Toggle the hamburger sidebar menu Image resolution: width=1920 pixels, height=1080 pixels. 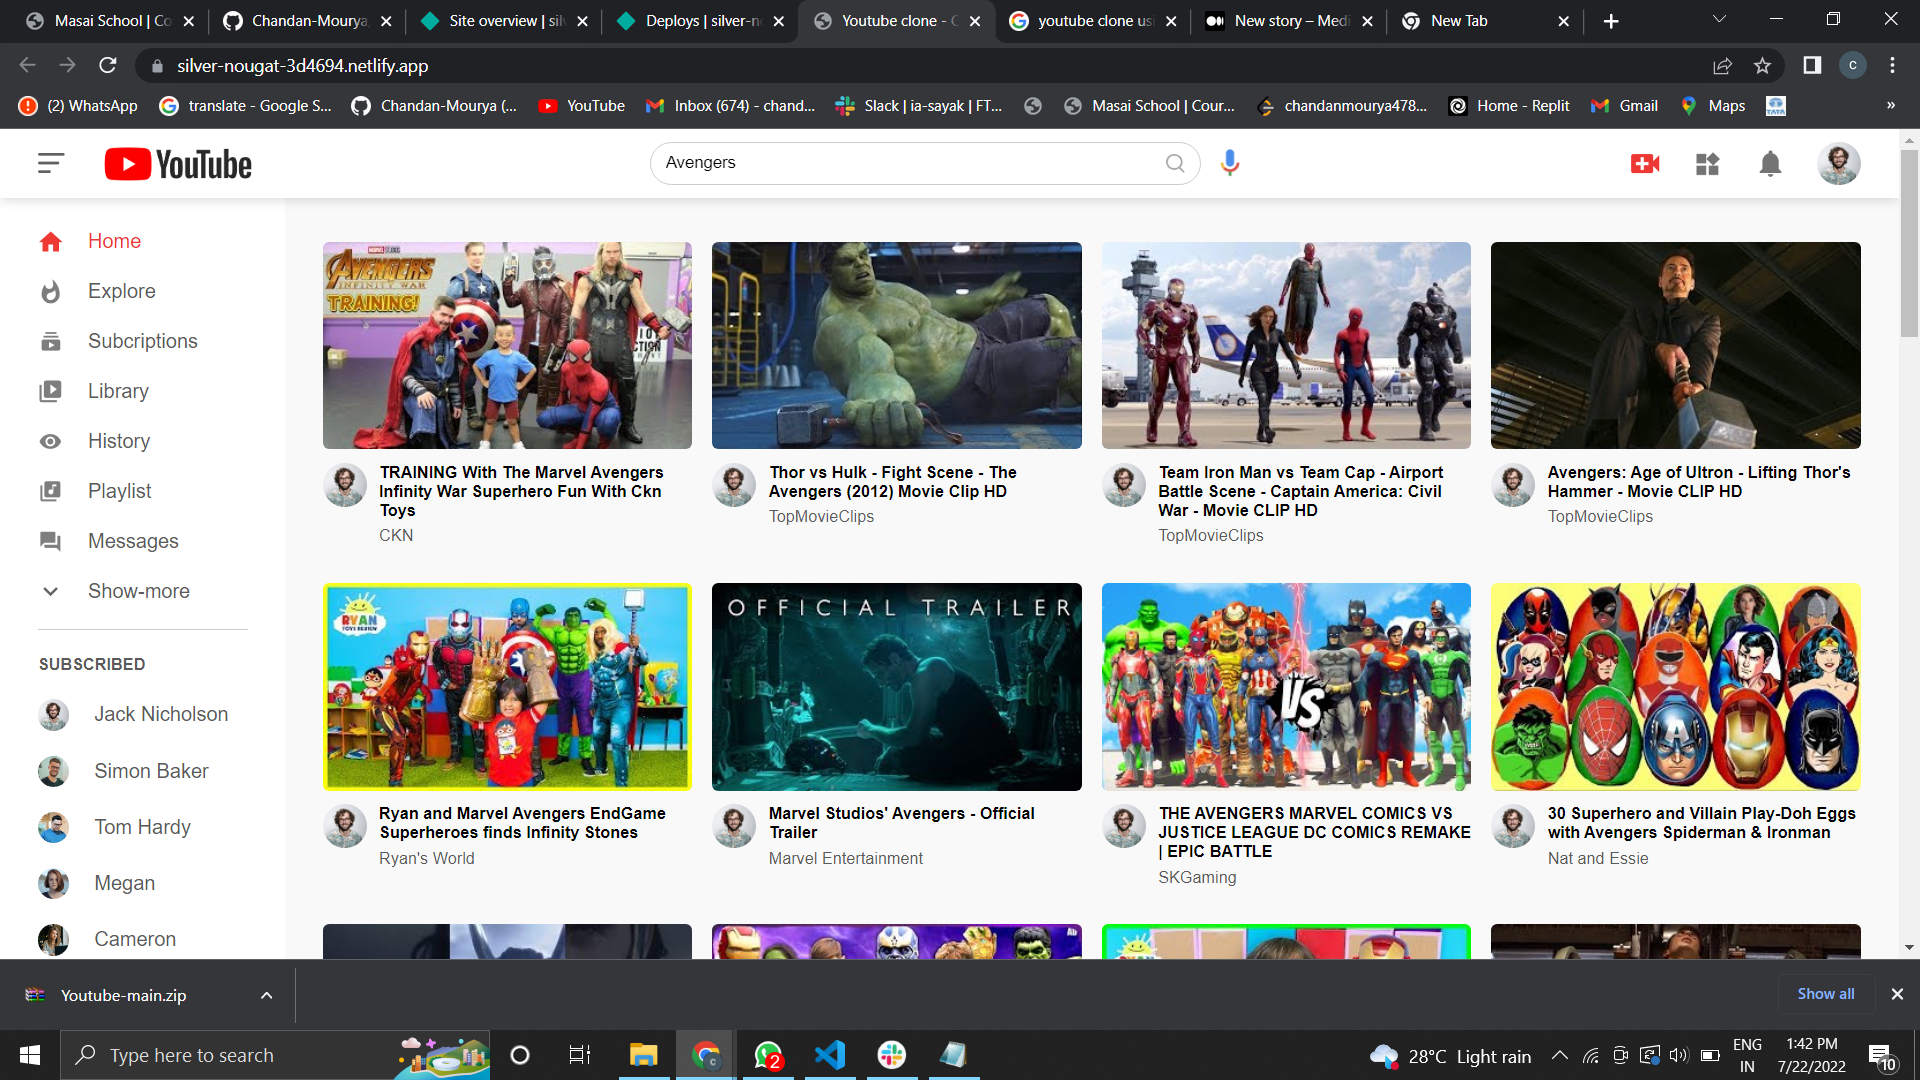[x=51, y=163]
